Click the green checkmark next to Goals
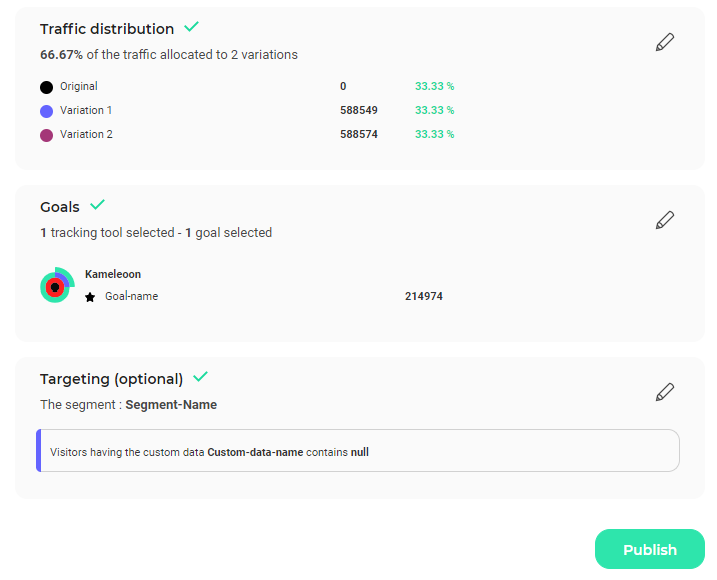Screen dimensions: 717x580 [97, 204]
